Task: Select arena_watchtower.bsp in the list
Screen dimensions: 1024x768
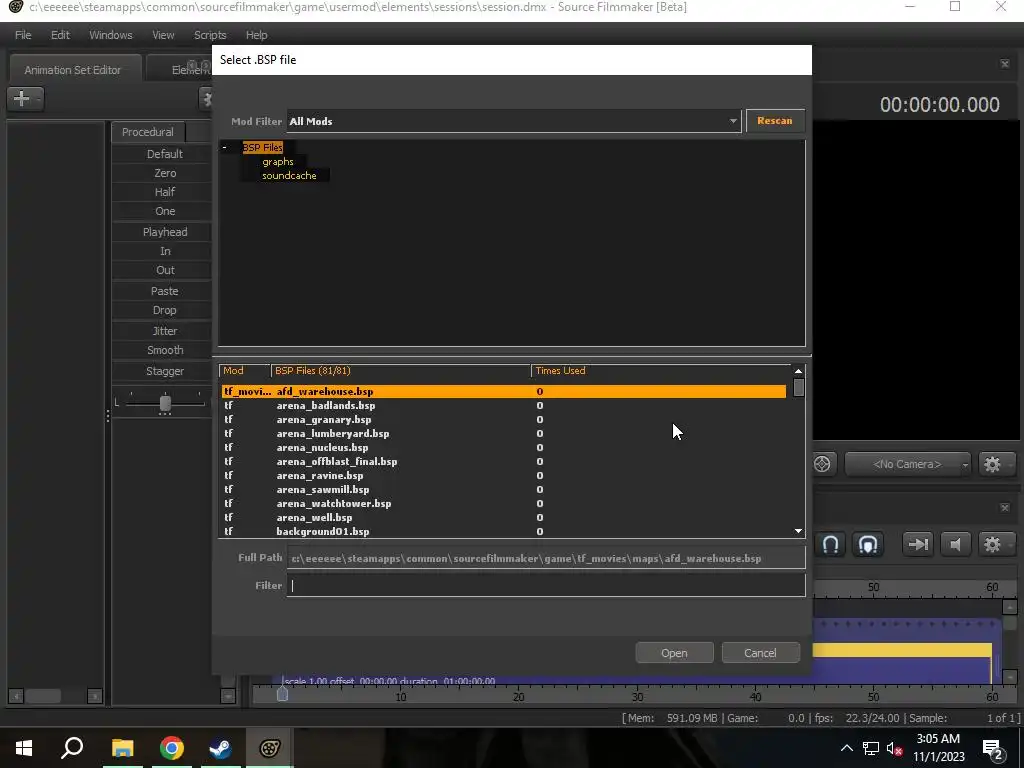Action: (x=504, y=504)
